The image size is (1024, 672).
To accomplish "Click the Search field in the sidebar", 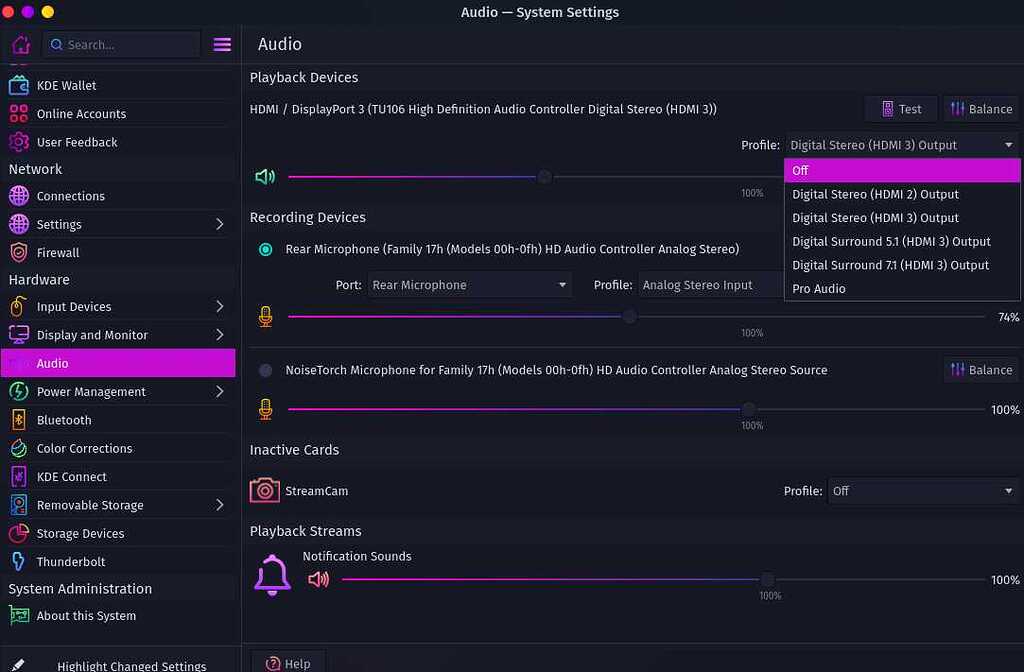I will coord(120,45).
